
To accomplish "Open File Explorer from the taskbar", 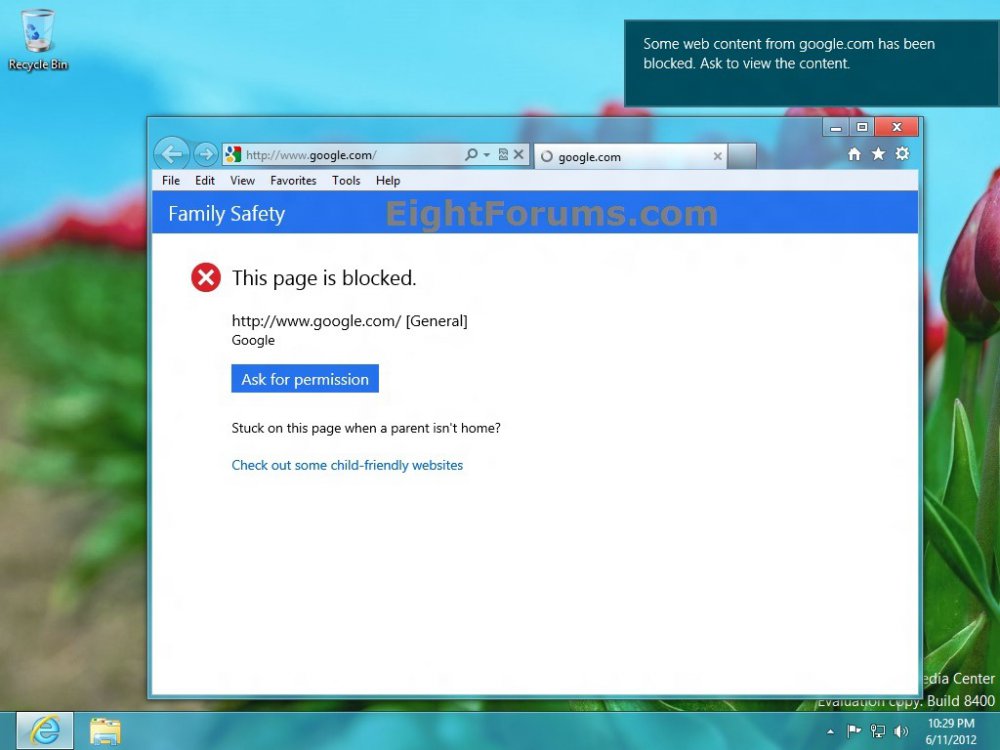I will (105, 731).
